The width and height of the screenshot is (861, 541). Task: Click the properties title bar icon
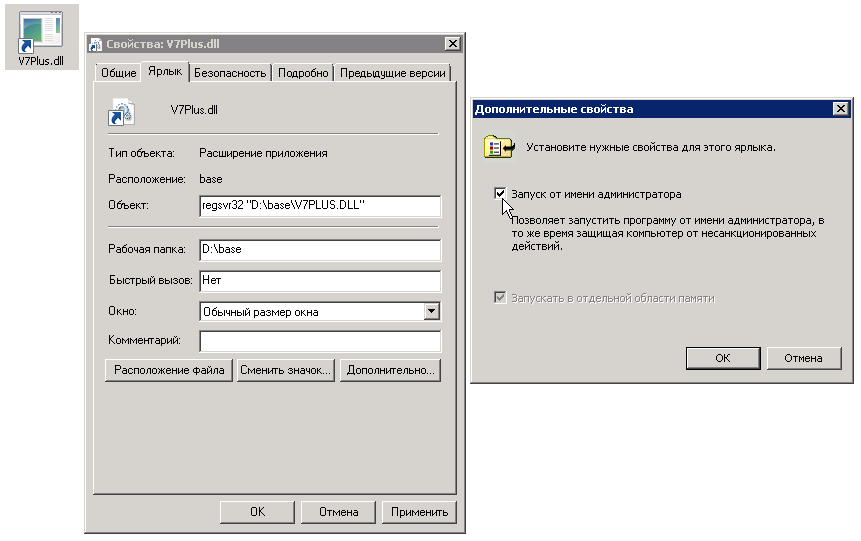pyautogui.click(x=96, y=44)
